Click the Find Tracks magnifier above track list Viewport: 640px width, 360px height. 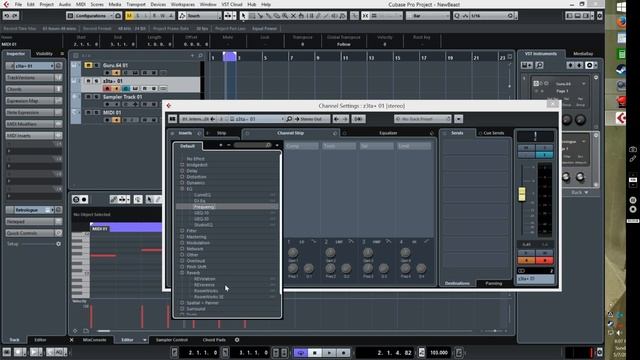[200, 56]
